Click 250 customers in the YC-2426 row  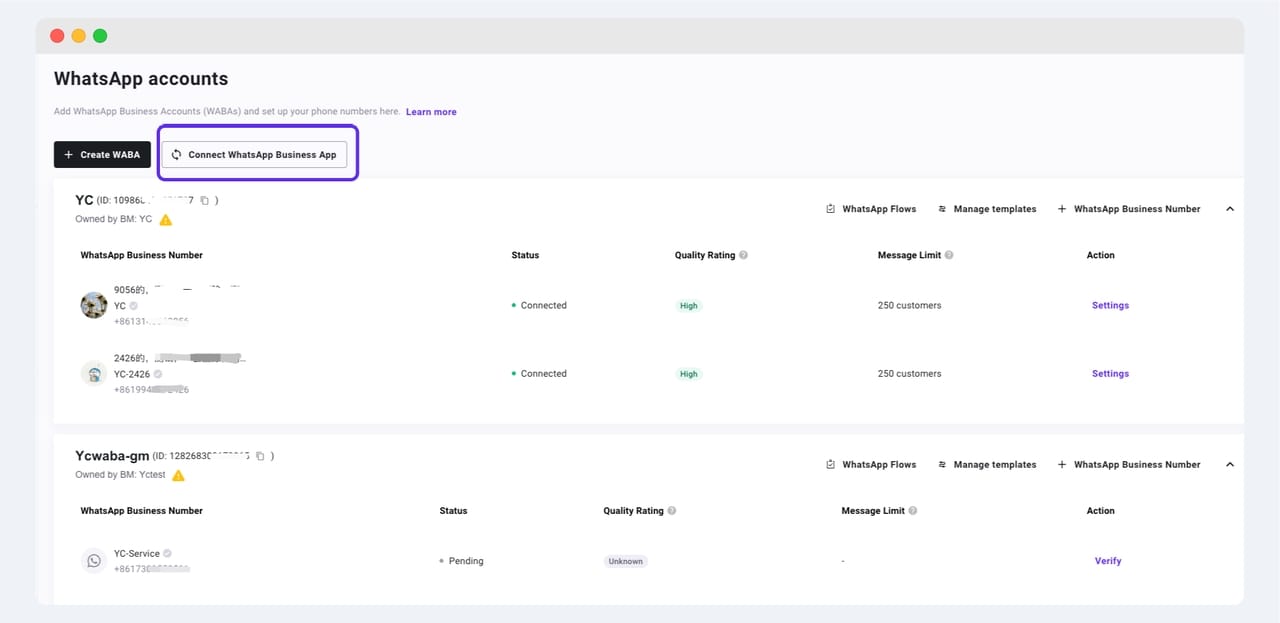tap(909, 373)
